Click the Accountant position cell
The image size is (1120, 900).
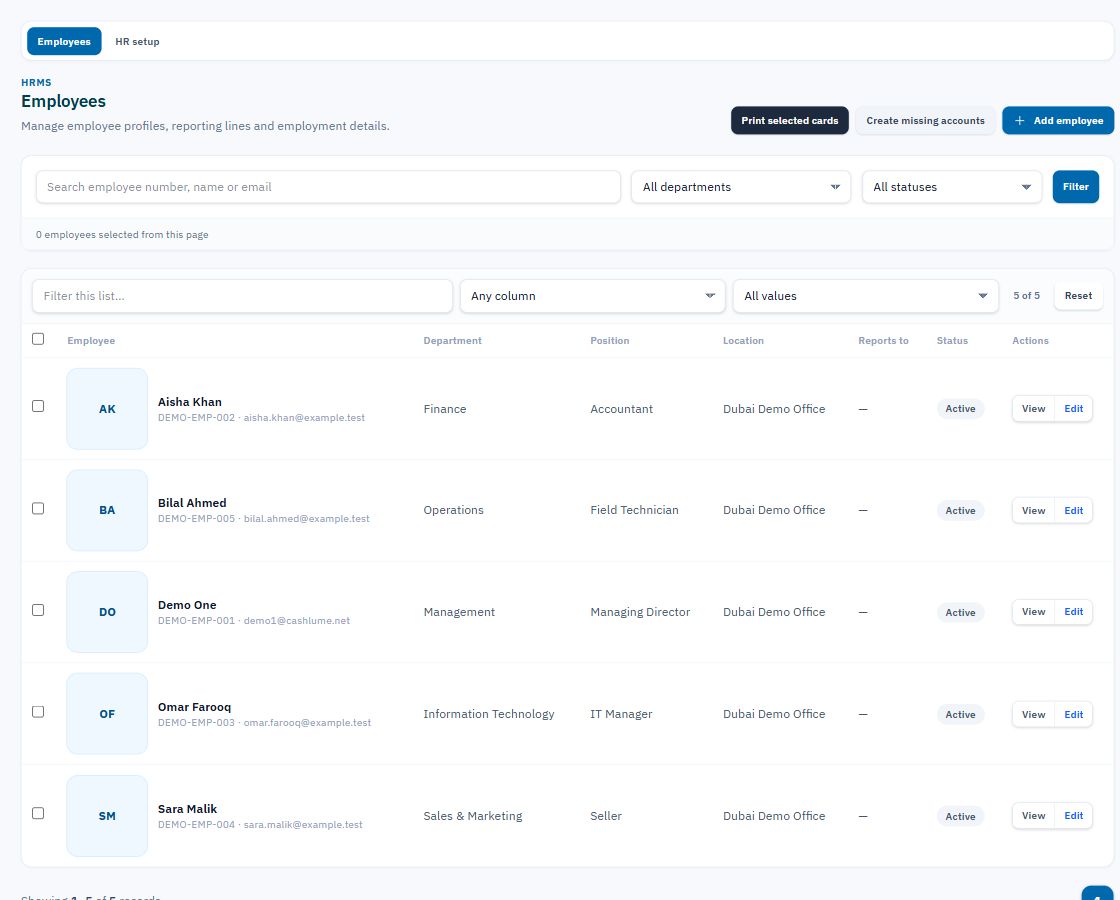pyautogui.click(x=621, y=409)
